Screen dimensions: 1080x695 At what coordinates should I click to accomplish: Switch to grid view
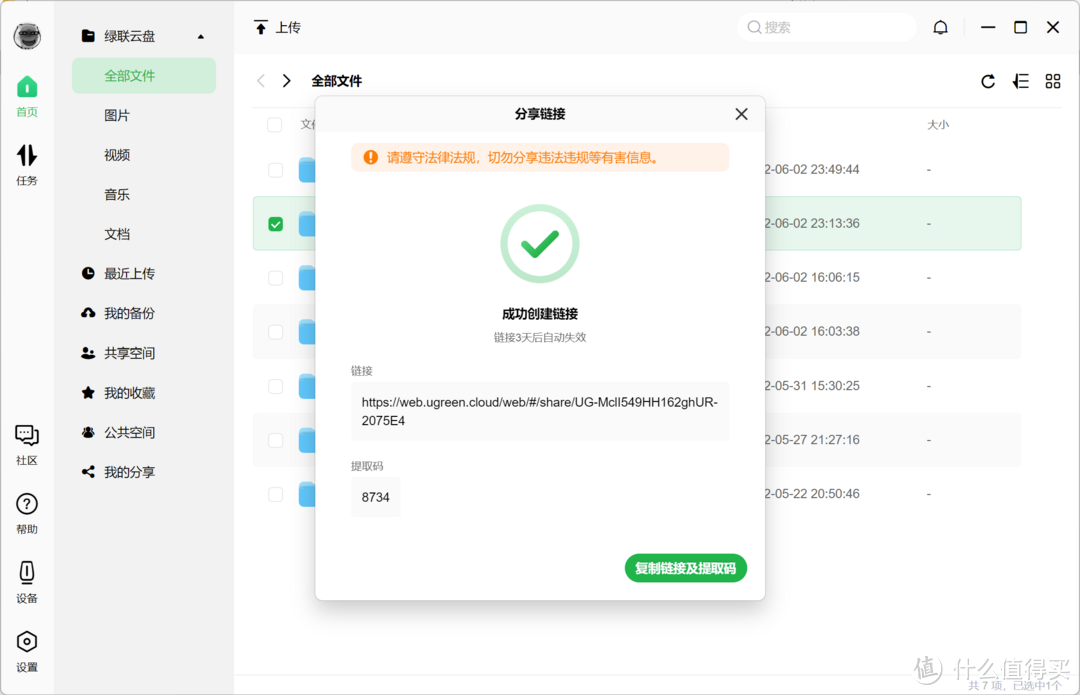click(x=1052, y=81)
